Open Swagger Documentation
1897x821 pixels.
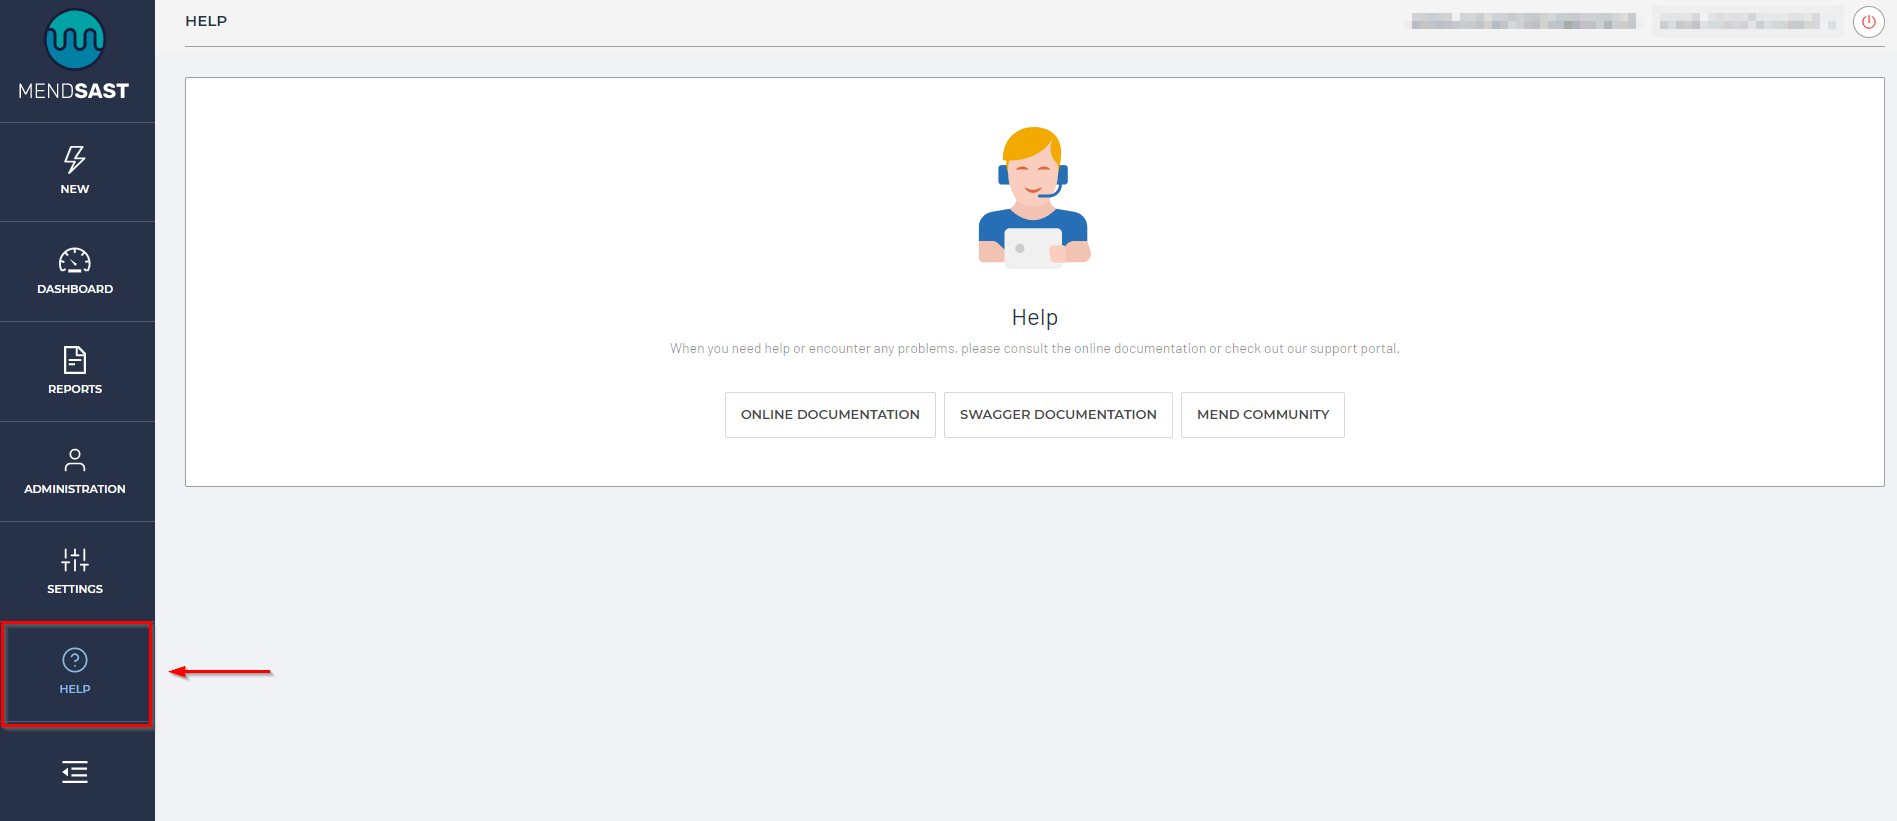point(1058,415)
